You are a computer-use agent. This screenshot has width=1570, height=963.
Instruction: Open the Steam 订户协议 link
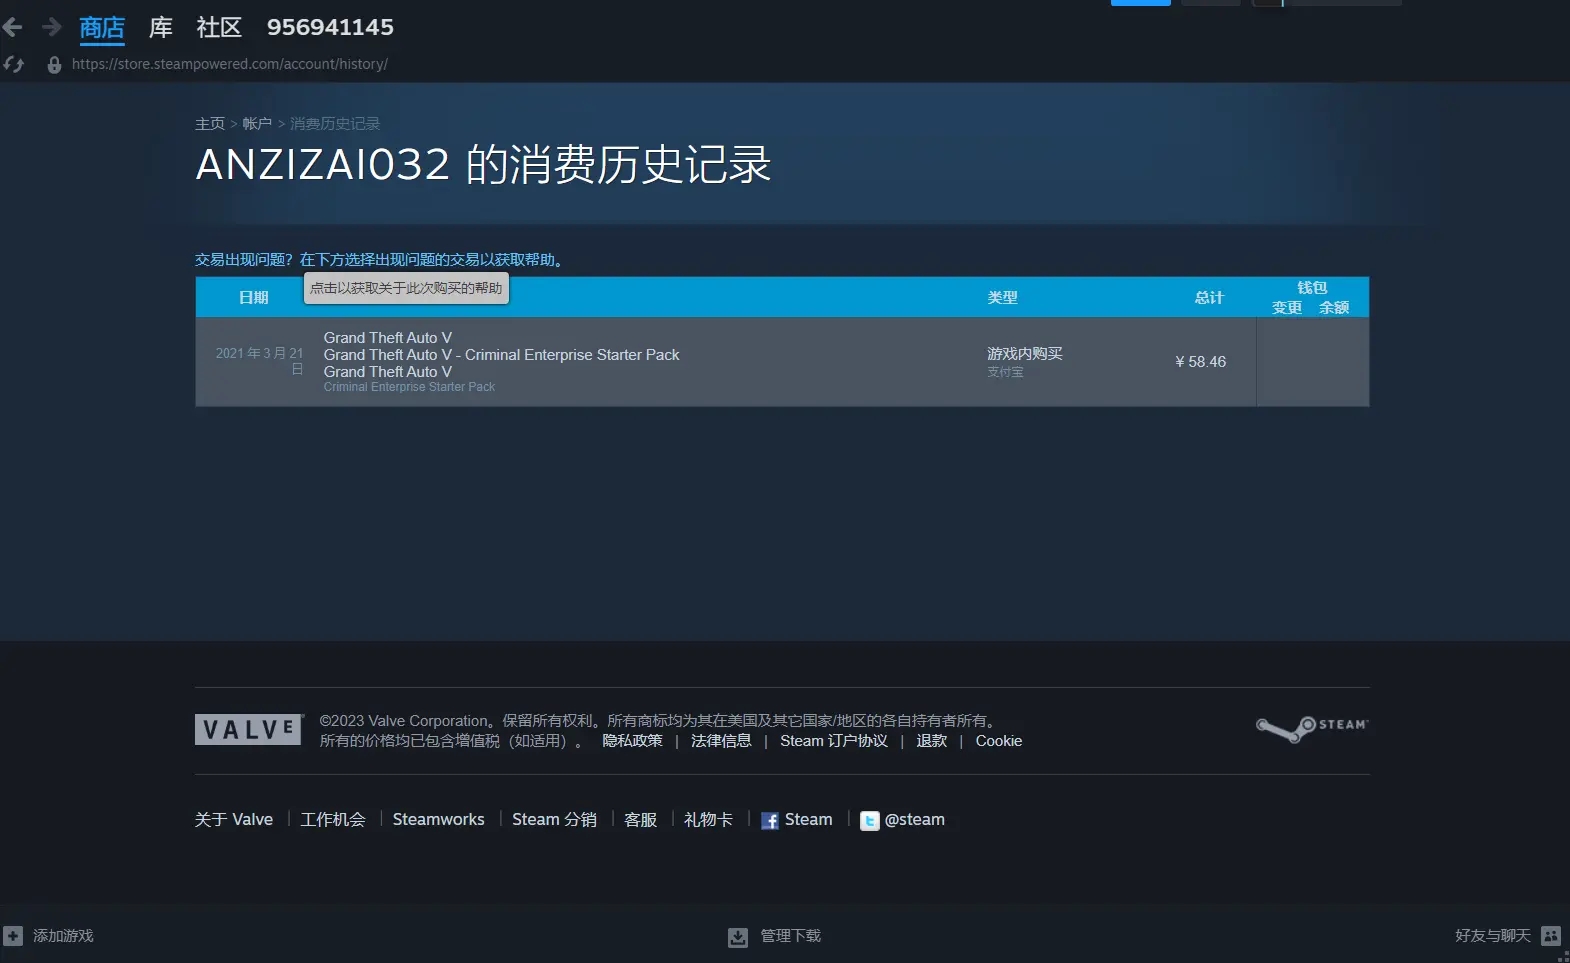pos(834,741)
